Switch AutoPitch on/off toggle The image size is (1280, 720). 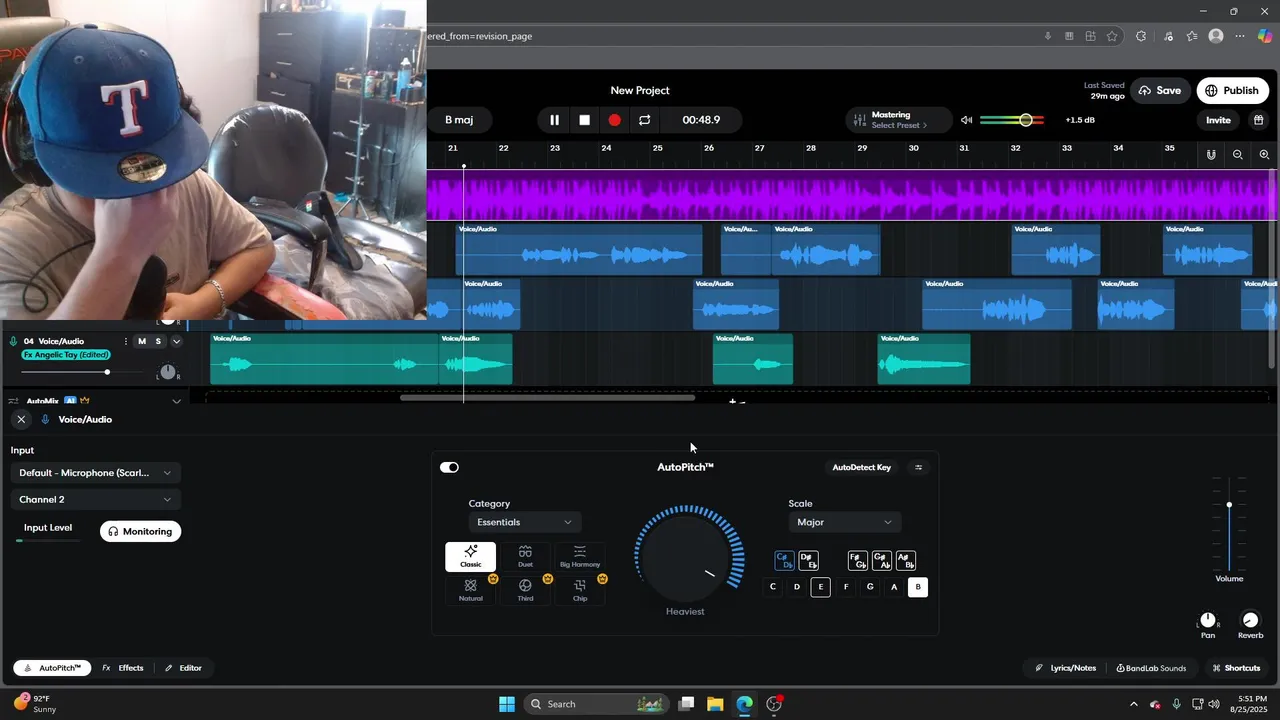[x=449, y=467]
